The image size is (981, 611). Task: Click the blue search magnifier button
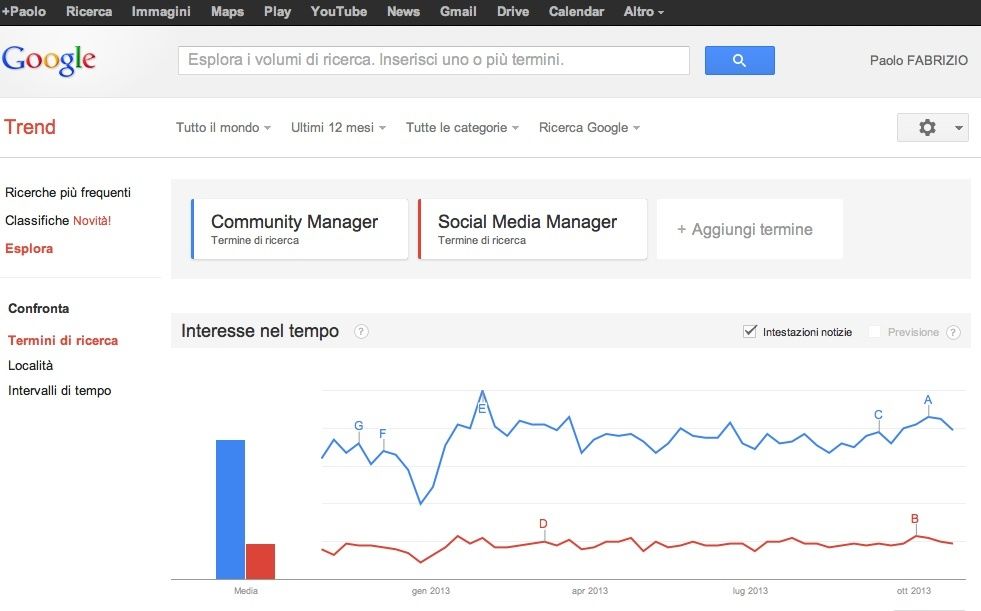[x=739, y=61]
